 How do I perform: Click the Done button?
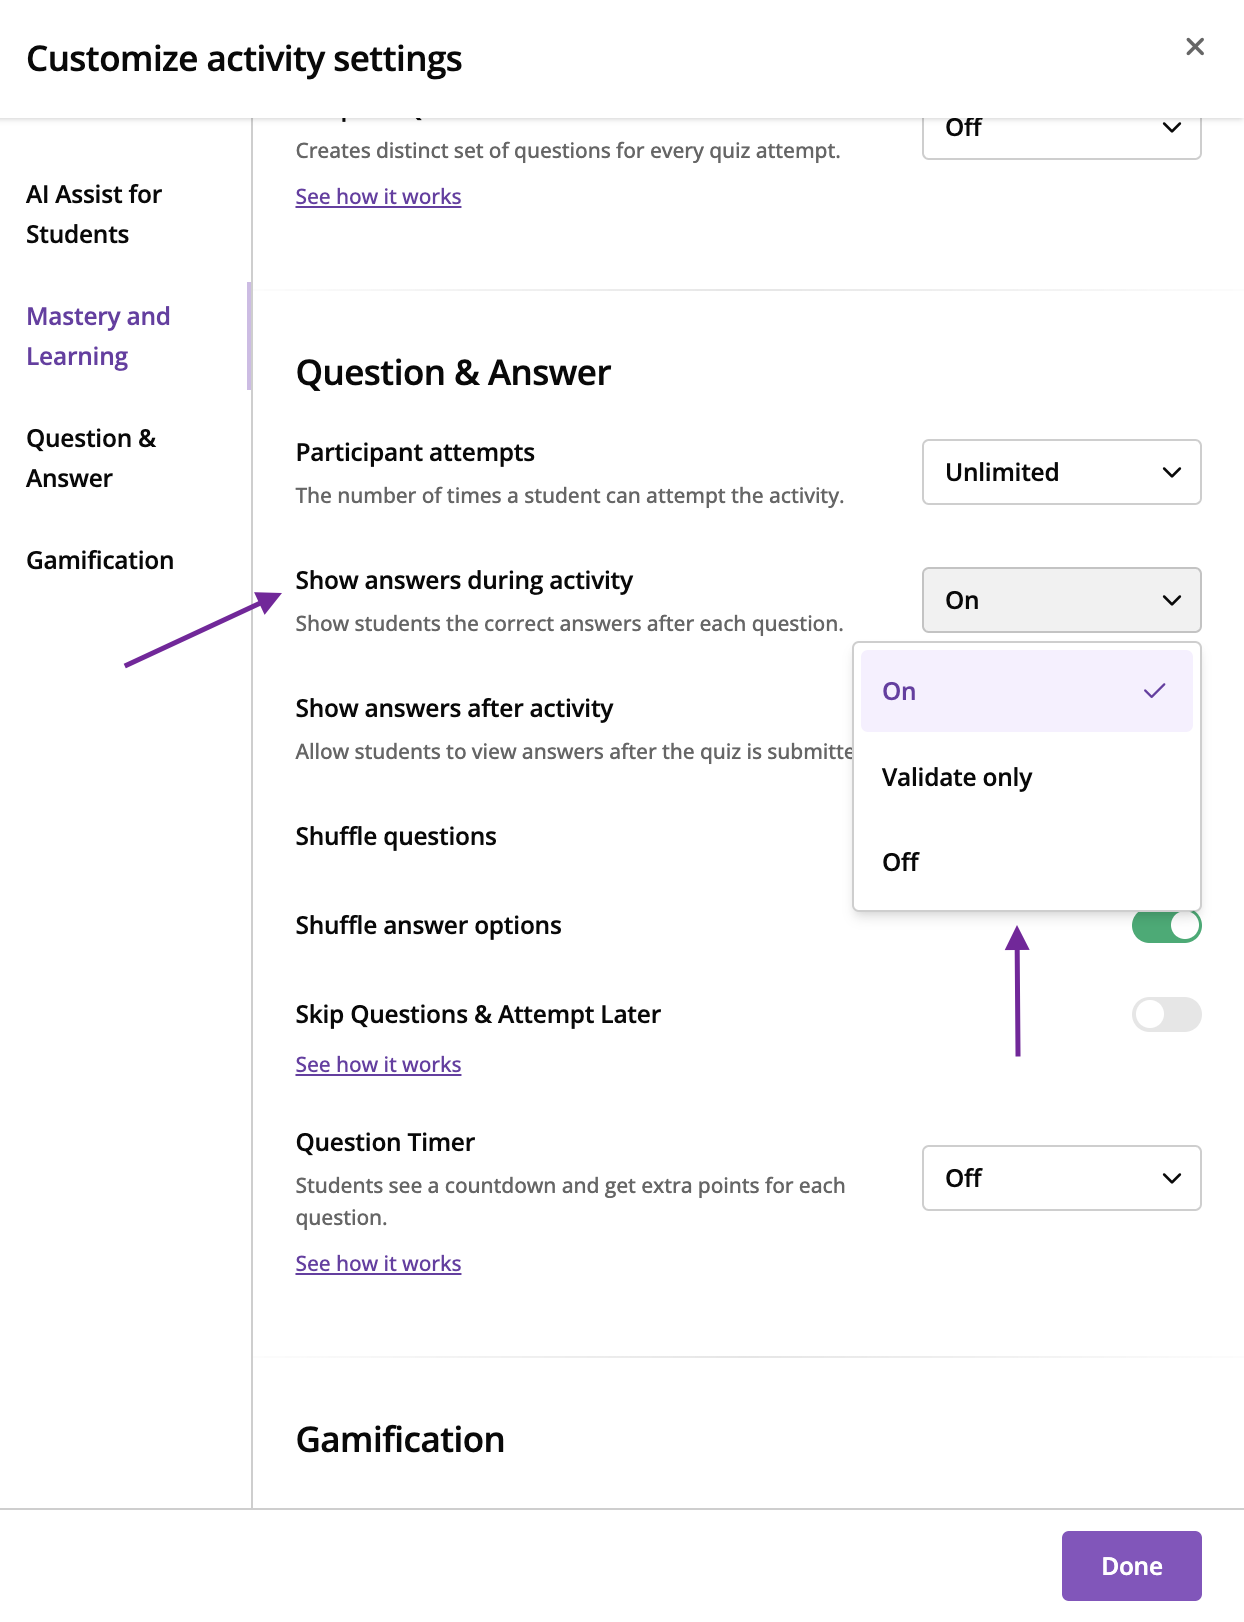tap(1131, 1566)
